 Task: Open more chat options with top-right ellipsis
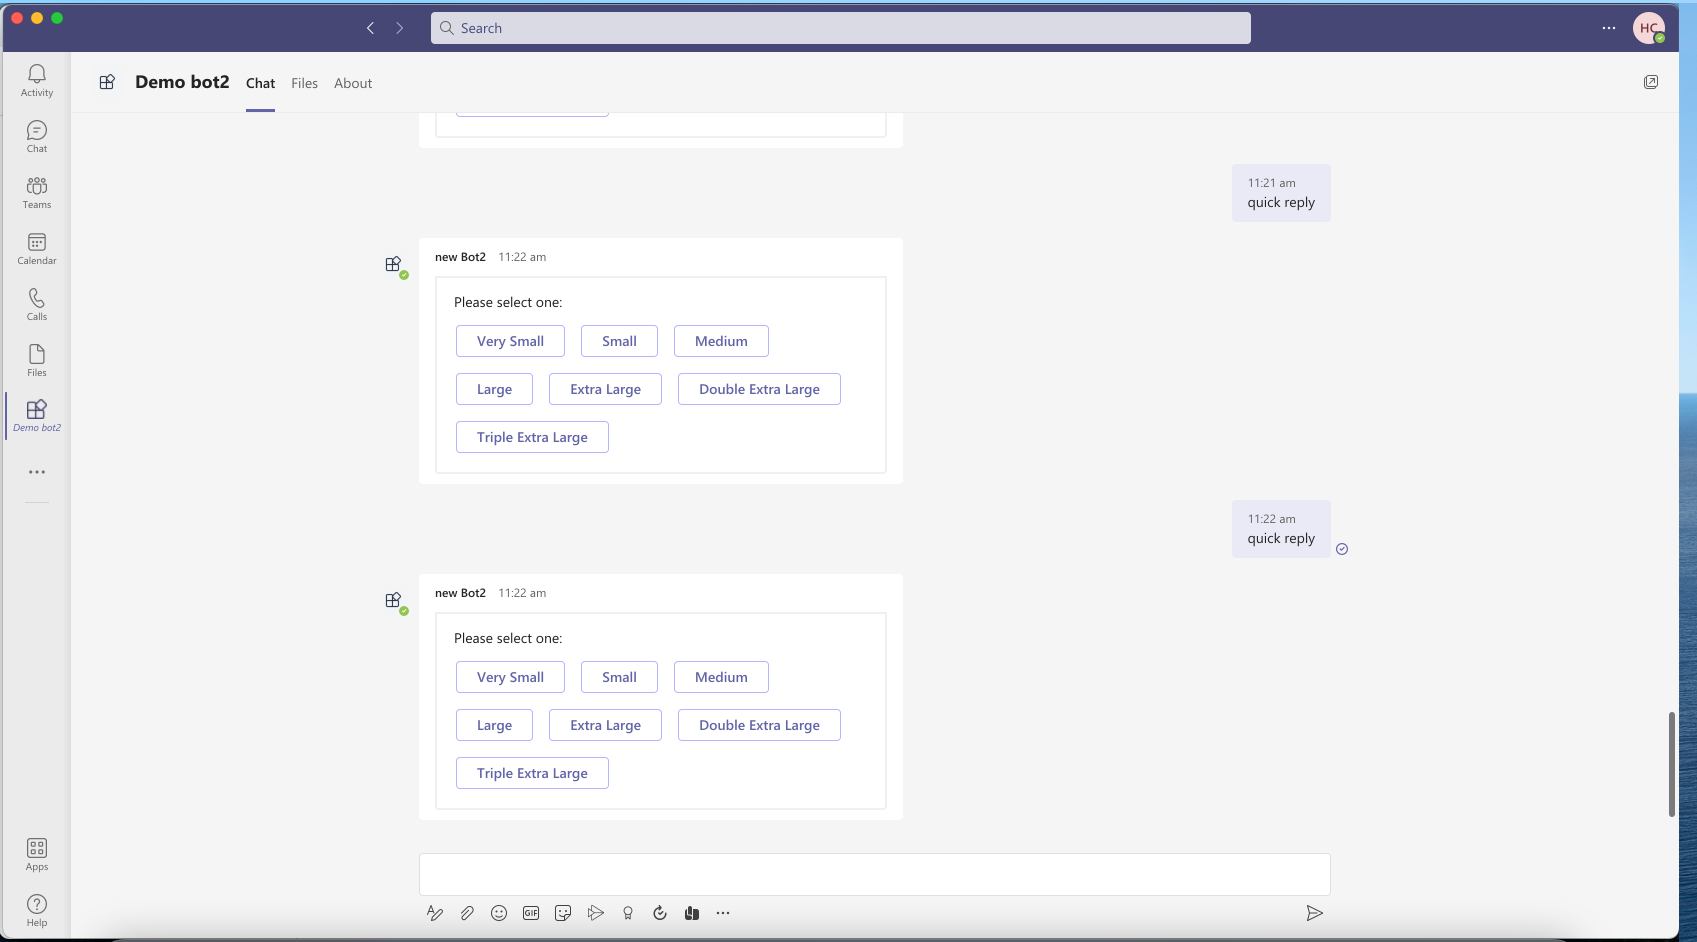pos(1609,28)
